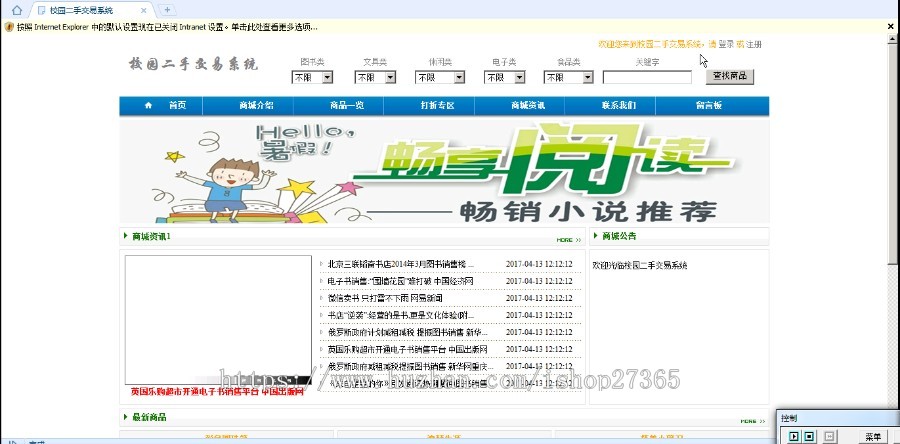Click stop button in 控制 panel
This screenshot has width=900, height=444.
[809, 437]
